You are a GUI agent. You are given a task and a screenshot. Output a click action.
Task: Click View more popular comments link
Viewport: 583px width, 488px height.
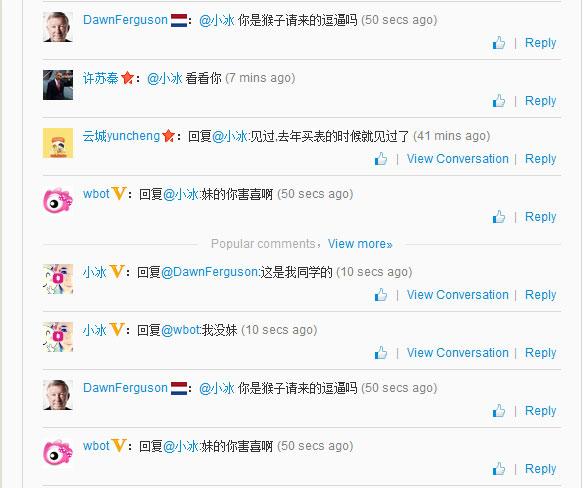360,244
